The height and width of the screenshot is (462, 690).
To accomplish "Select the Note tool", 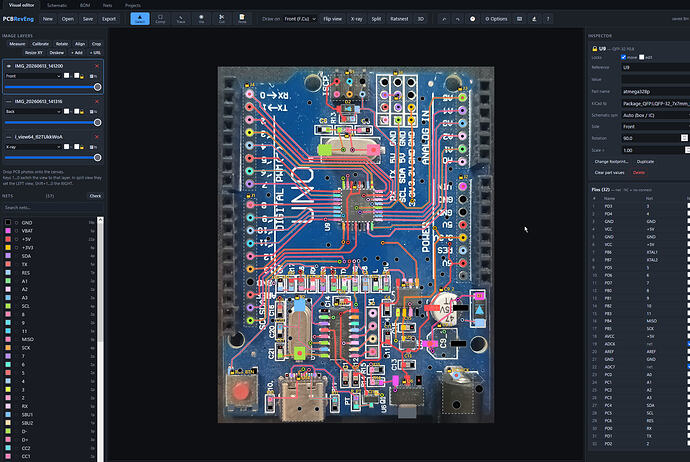I will 242,18.
